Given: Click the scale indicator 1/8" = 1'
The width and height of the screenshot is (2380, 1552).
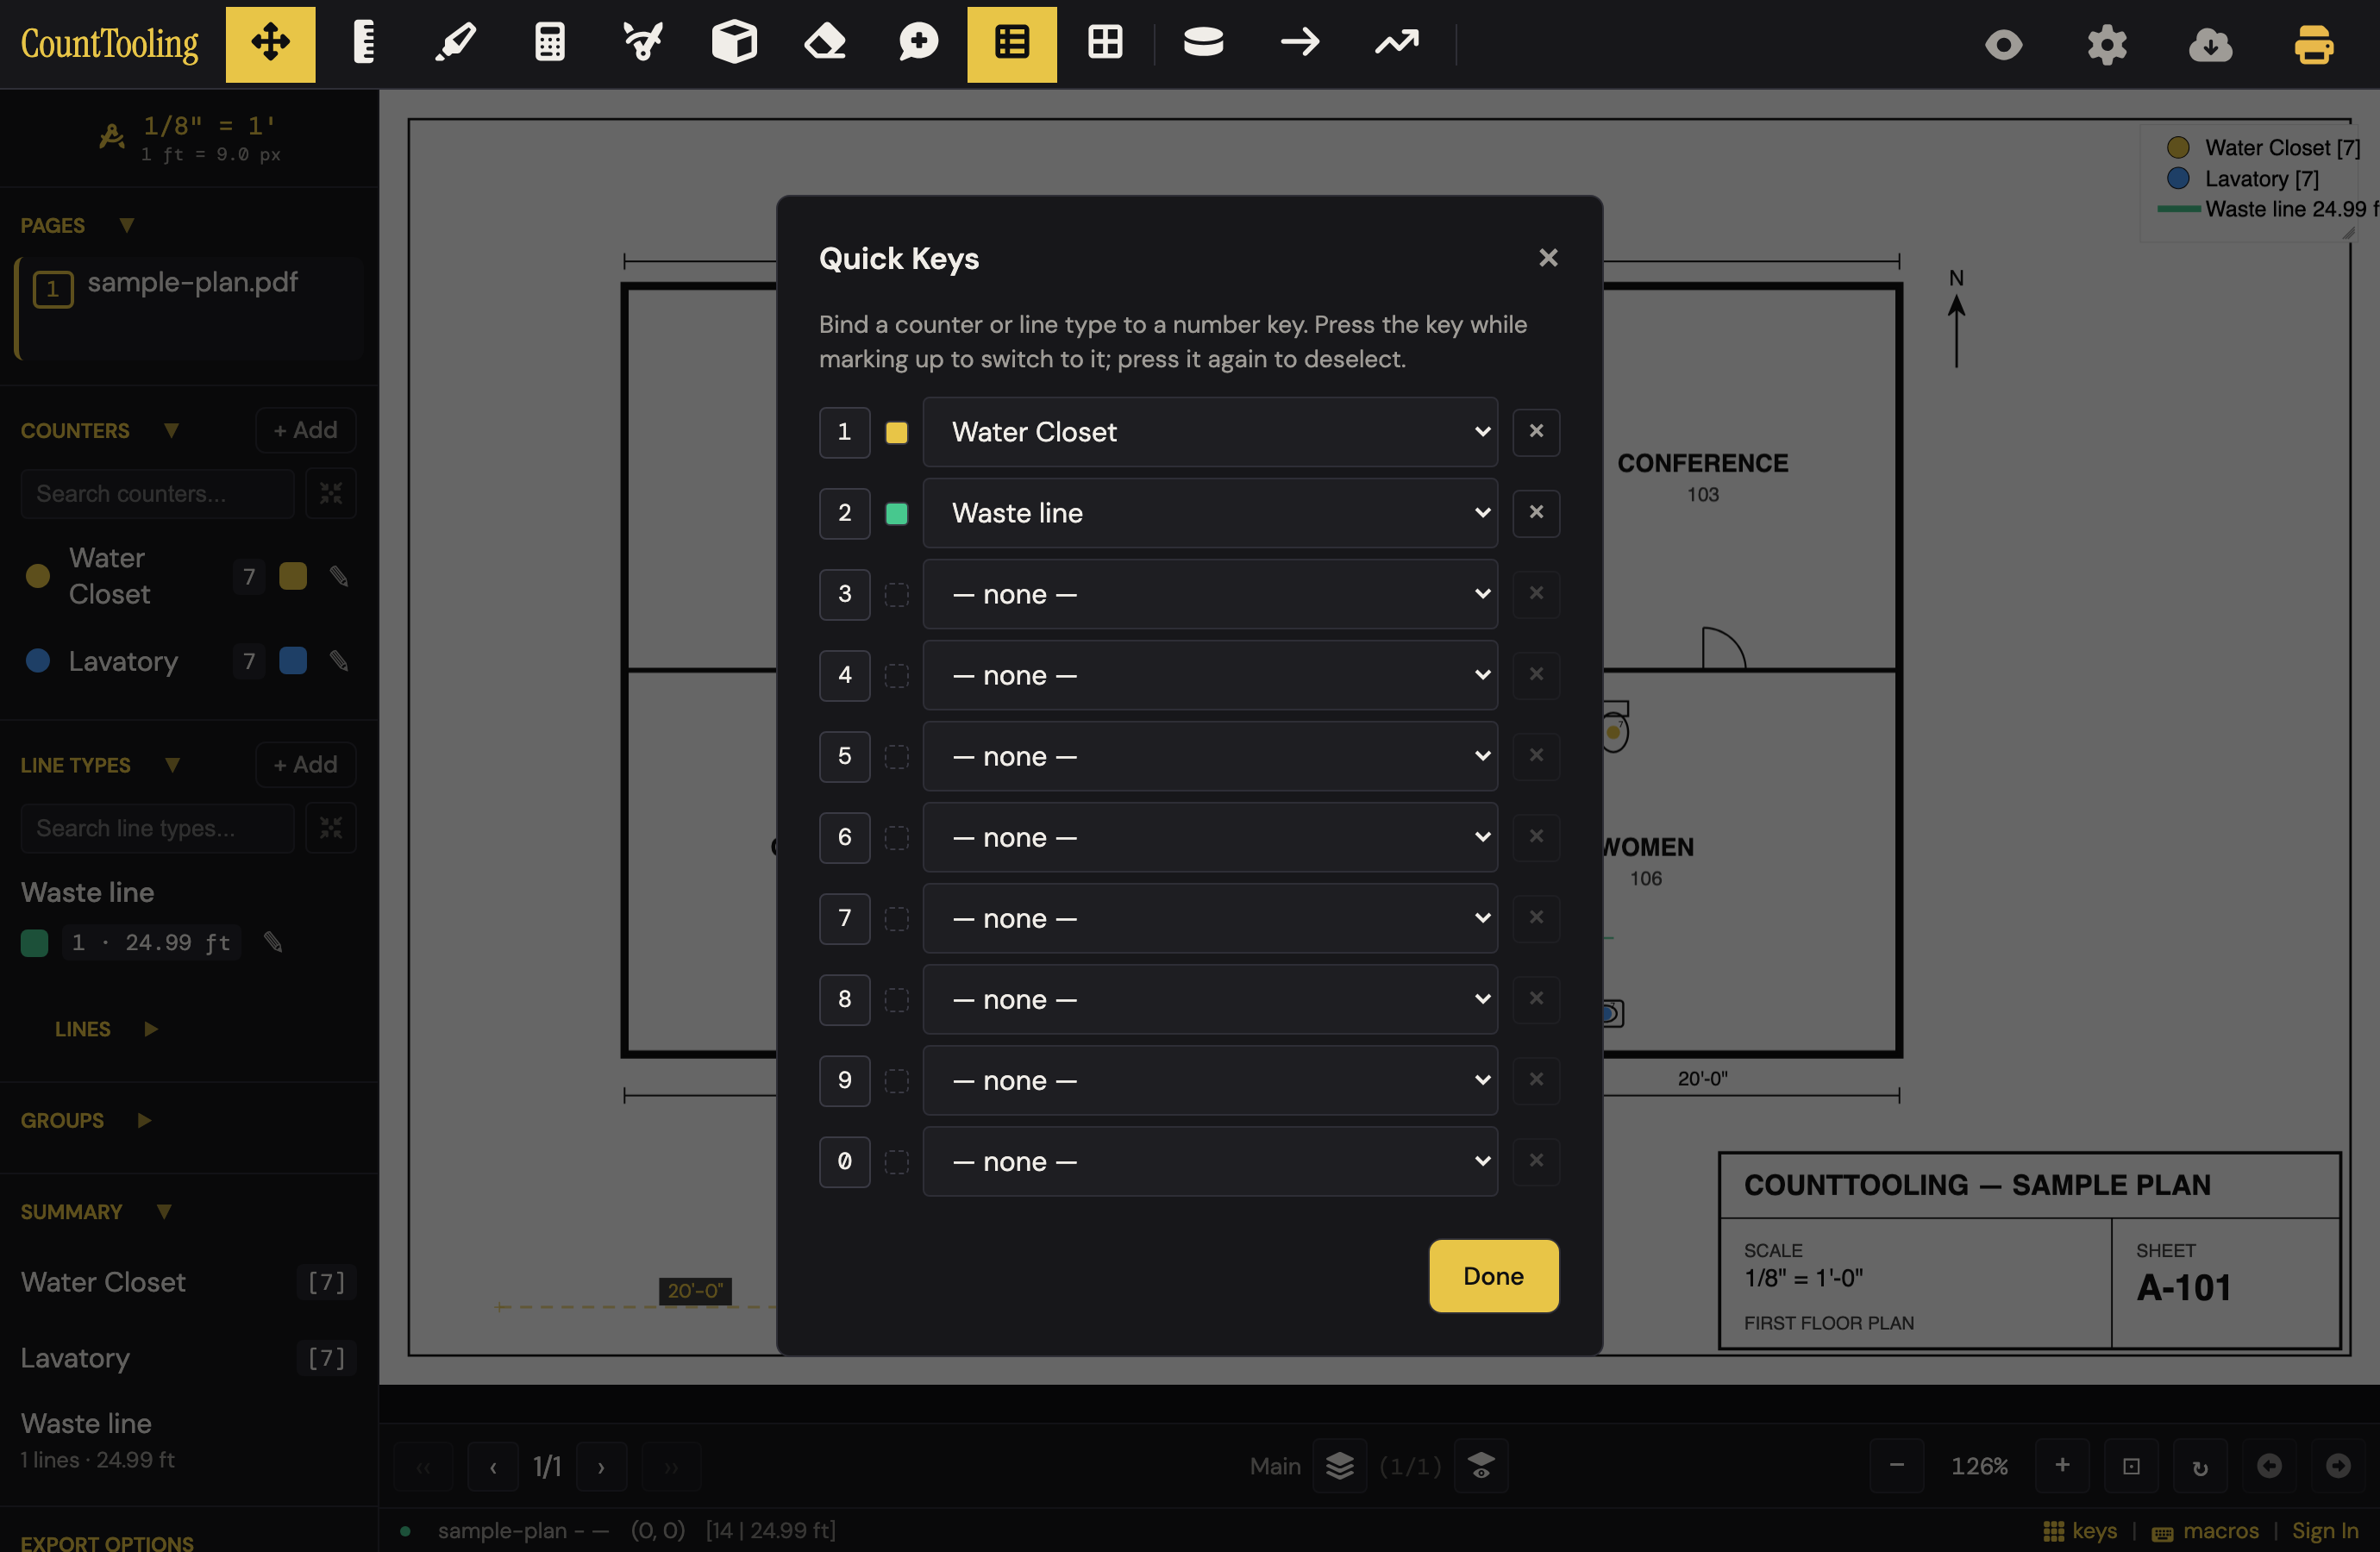Looking at the screenshot, I should point(190,138).
